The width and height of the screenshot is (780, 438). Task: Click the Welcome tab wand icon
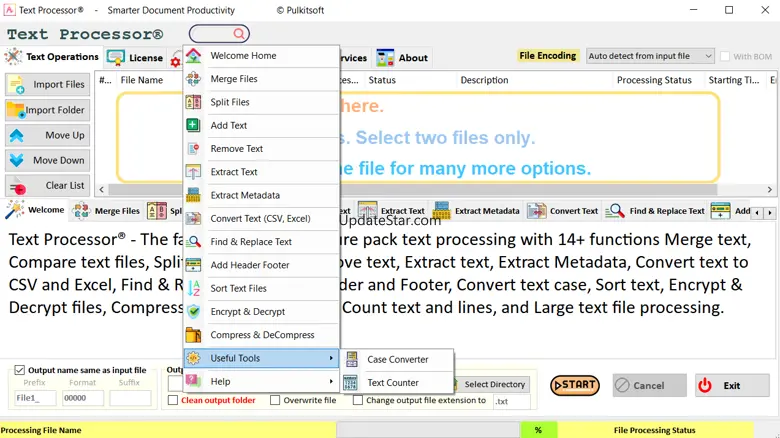14,210
